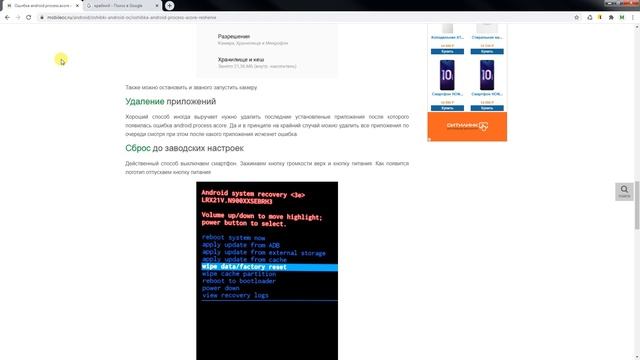Image resolution: width=640 pixels, height=360 pixels.
Task: Open the Chrome three-dot menu
Action: [633, 18]
